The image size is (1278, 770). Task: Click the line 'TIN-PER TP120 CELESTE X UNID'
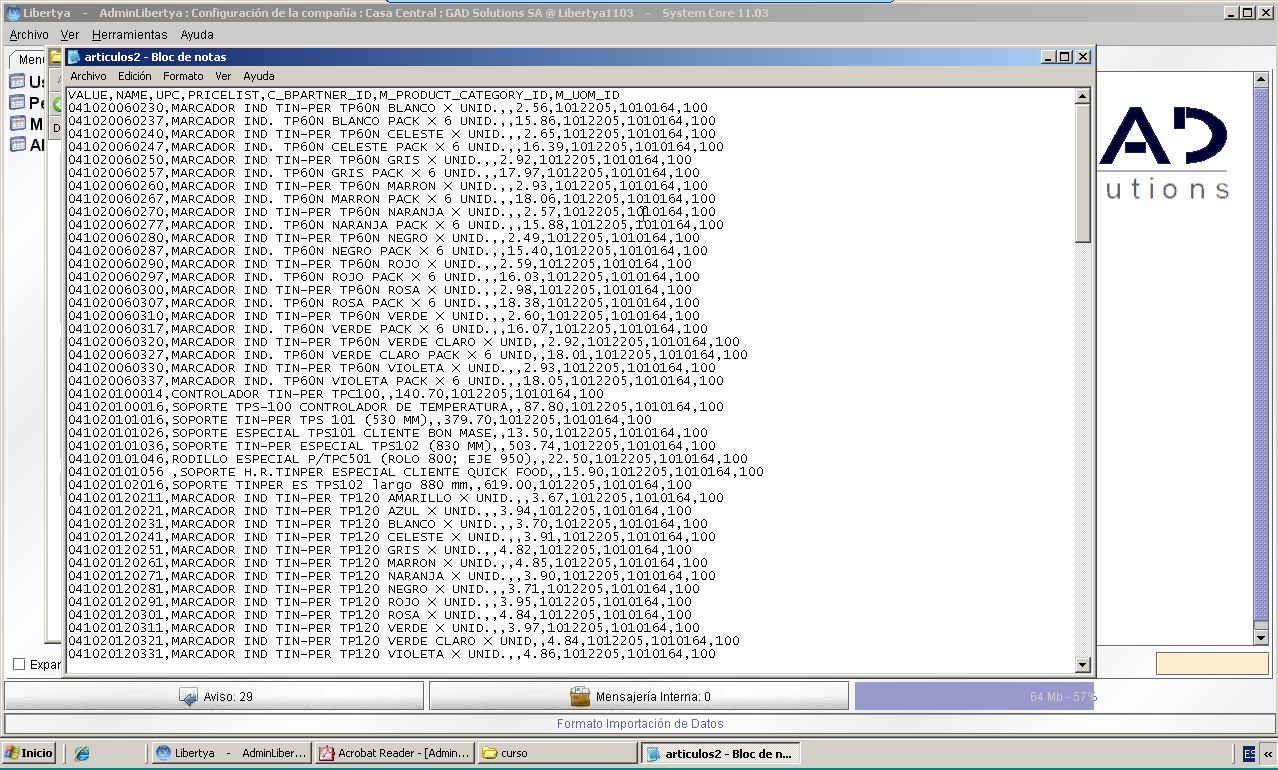click(391, 537)
